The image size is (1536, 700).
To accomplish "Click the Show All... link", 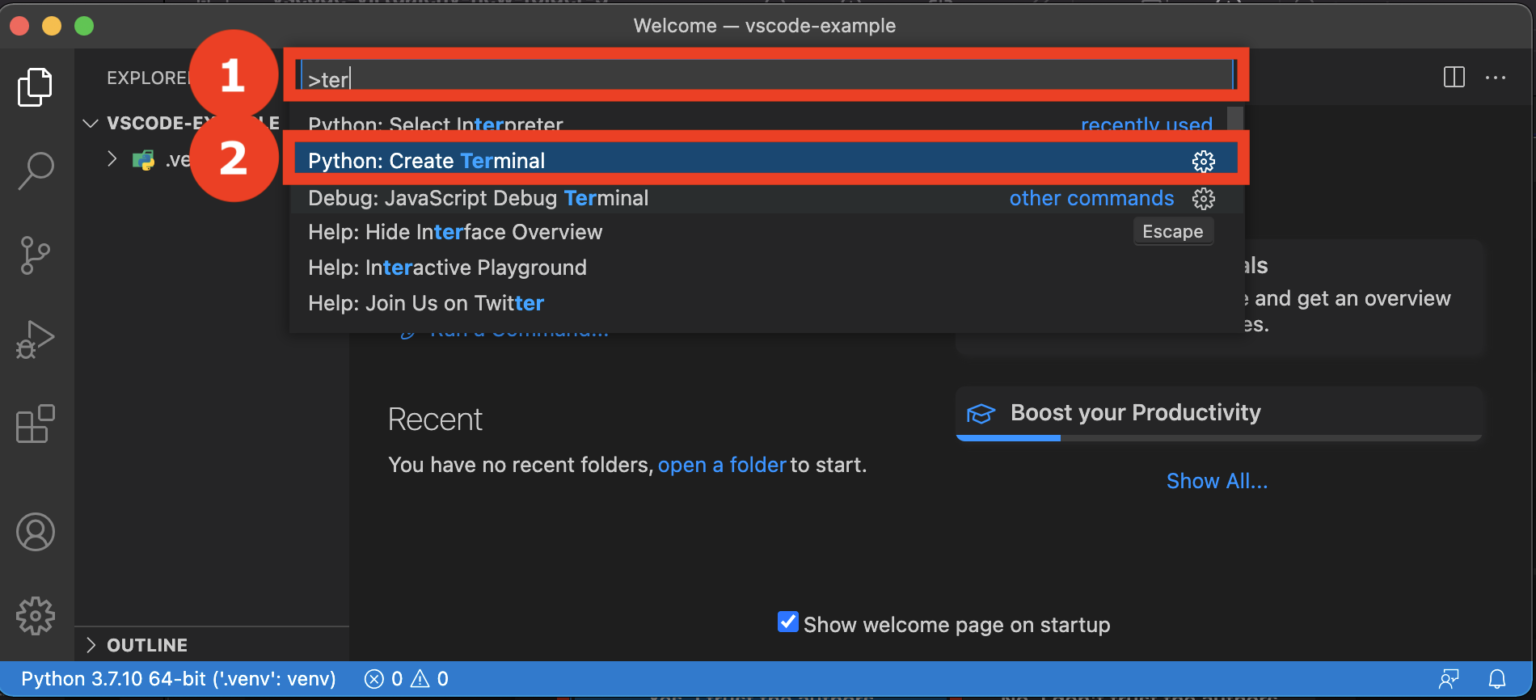I will coord(1216,481).
